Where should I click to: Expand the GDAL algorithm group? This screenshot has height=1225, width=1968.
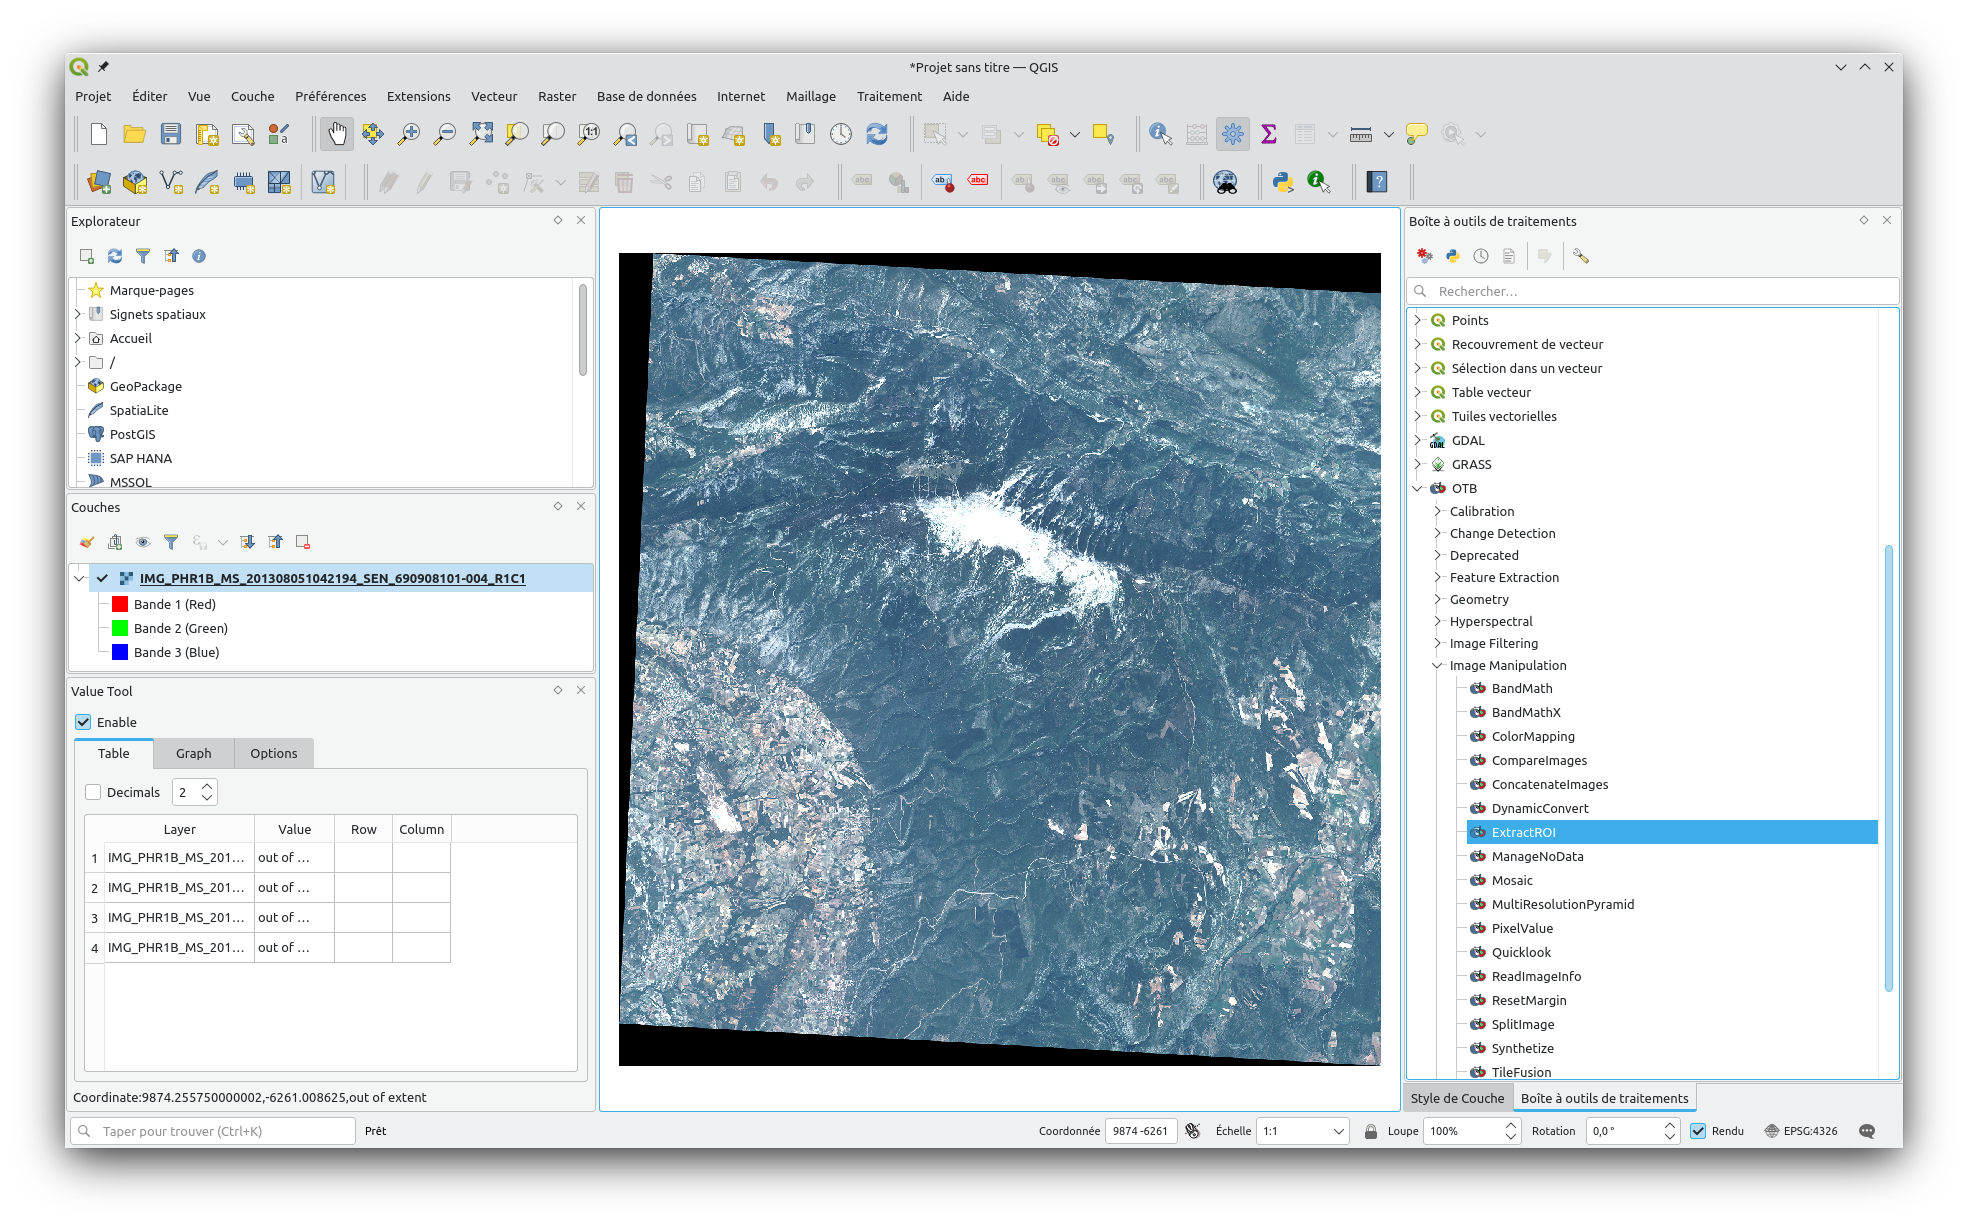(1419, 440)
